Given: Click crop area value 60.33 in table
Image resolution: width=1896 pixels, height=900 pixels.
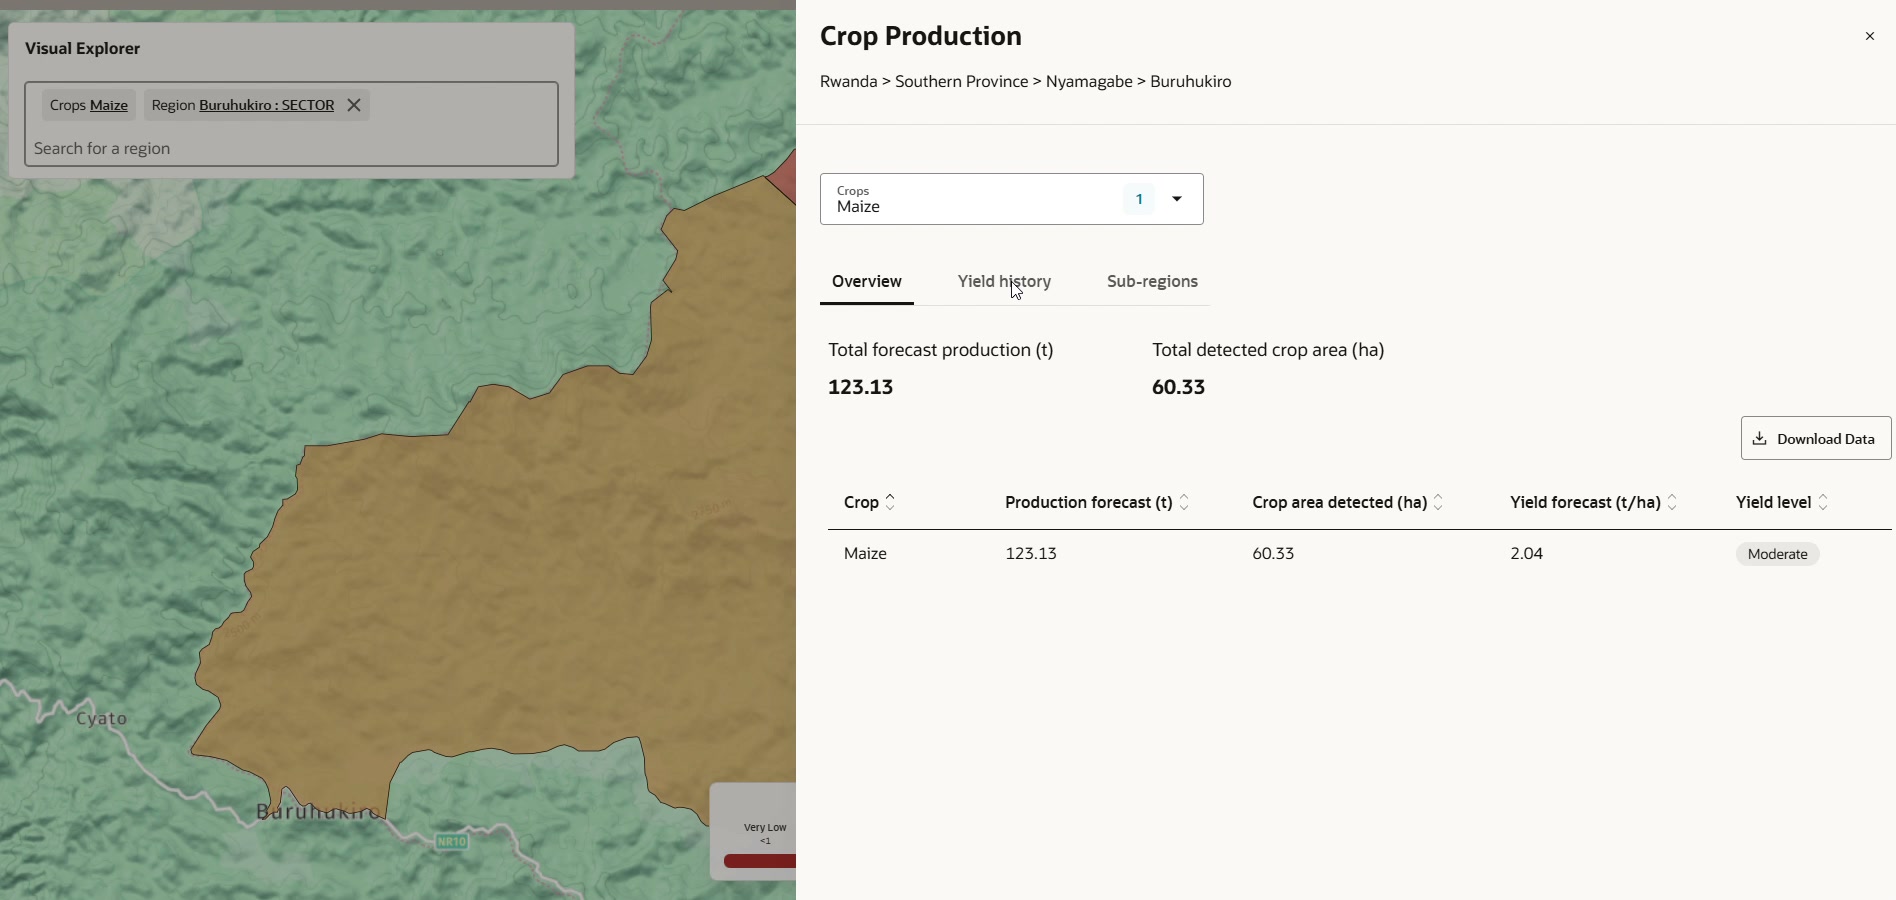Looking at the screenshot, I should [1274, 553].
